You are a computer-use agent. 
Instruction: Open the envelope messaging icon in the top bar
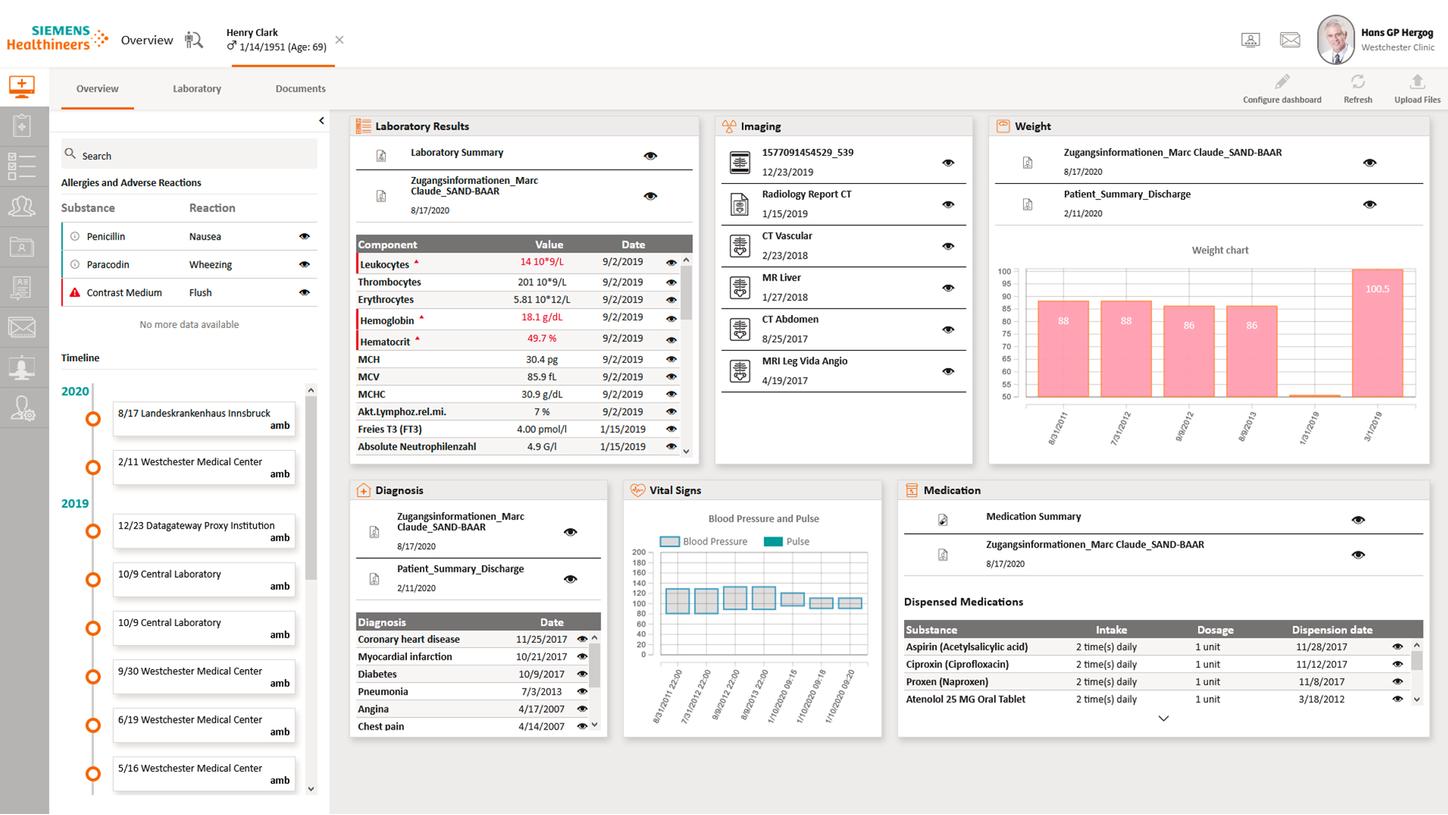(1290, 39)
